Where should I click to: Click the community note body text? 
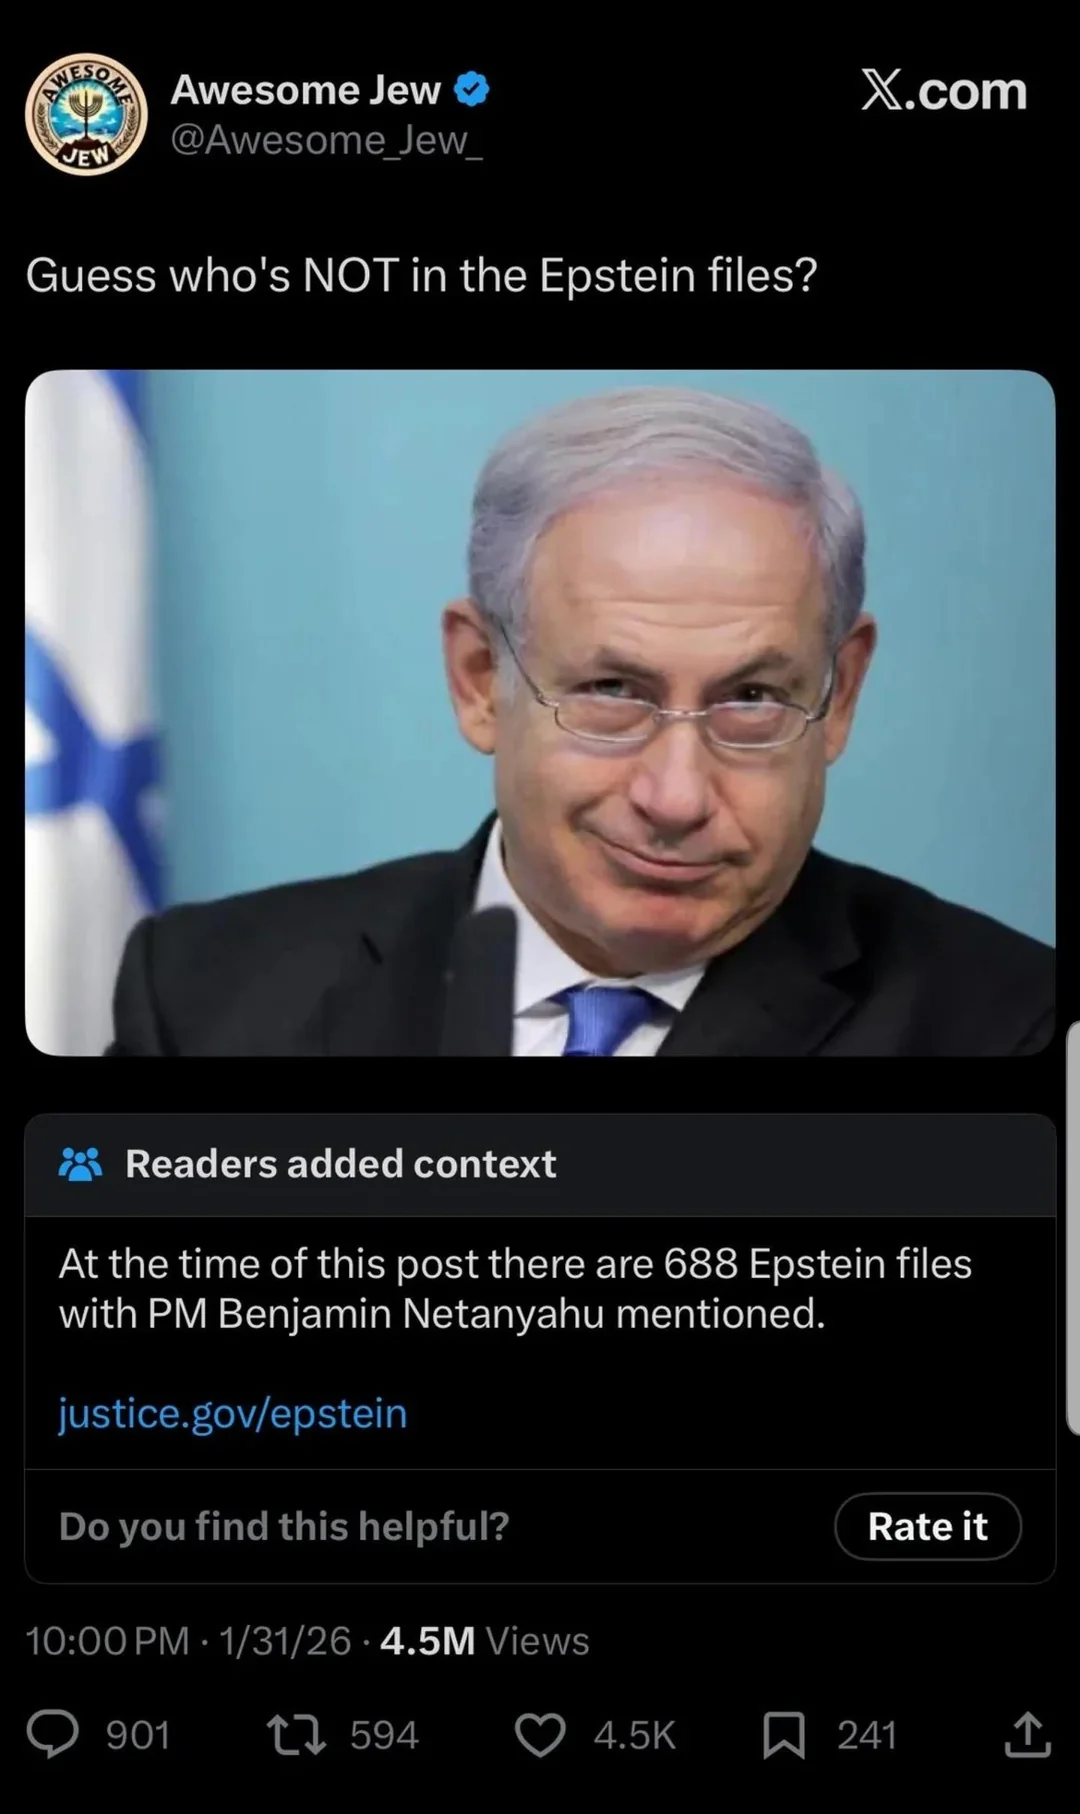click(x=515, y=1289)
